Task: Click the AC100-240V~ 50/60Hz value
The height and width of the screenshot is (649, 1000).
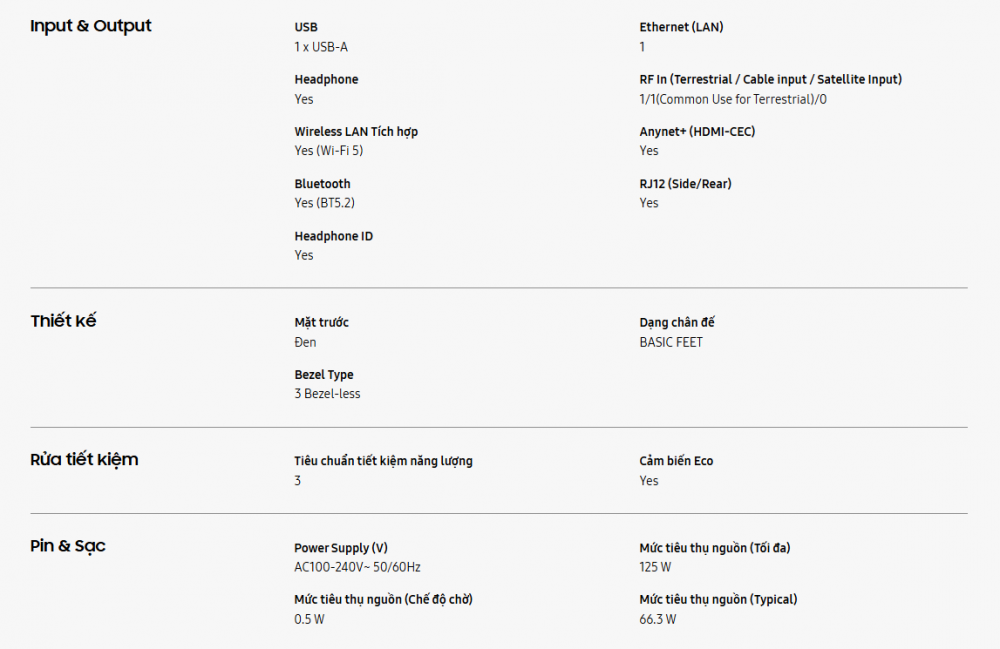Action: [357, 567]
